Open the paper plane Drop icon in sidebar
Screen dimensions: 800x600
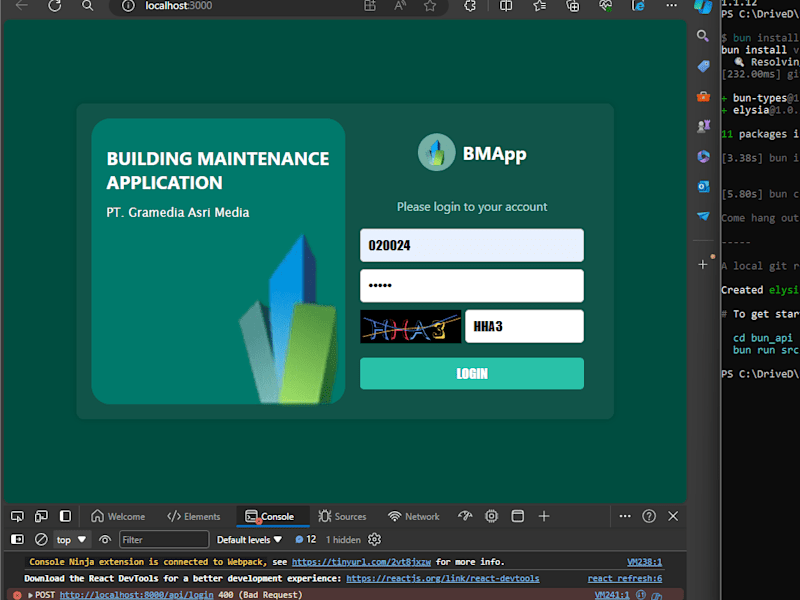pos(703,216)
